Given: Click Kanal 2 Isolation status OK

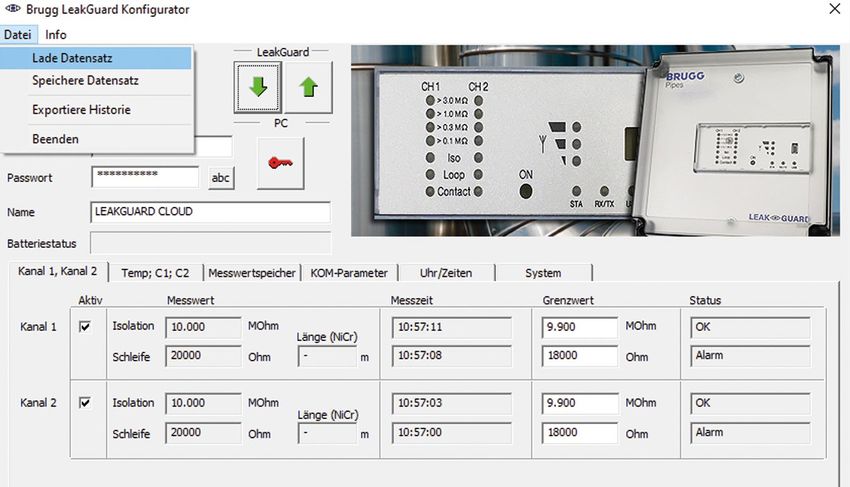Looking at the screenshot, I should click(750, 403).
